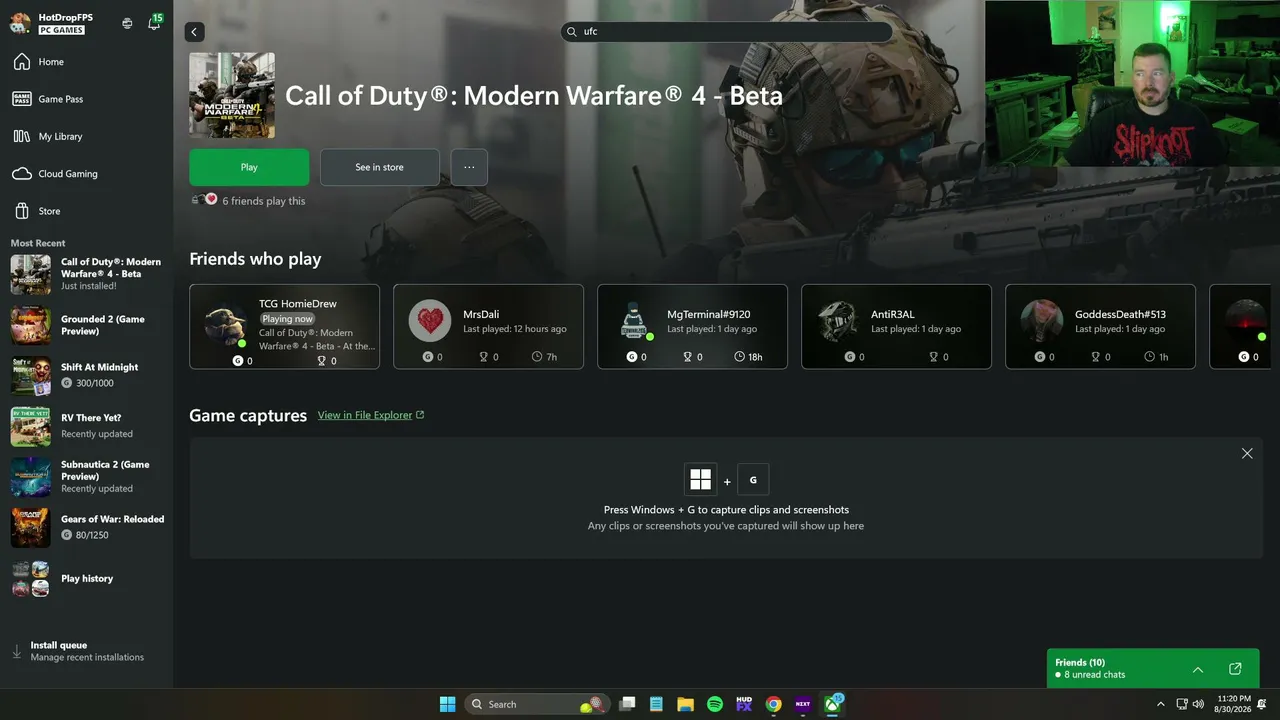Go back using the back arrow button
Image resolution: width=1280 pixels, height=720 pixels.
pos(195,32)
